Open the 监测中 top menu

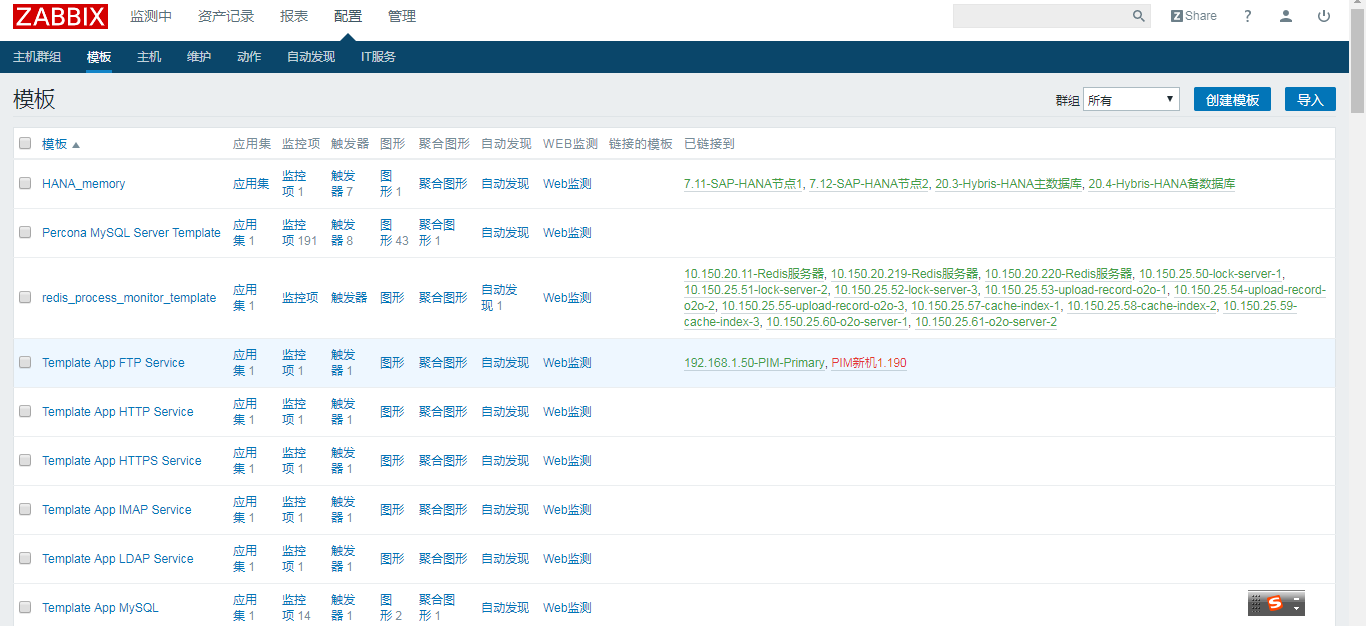(151, 16)
